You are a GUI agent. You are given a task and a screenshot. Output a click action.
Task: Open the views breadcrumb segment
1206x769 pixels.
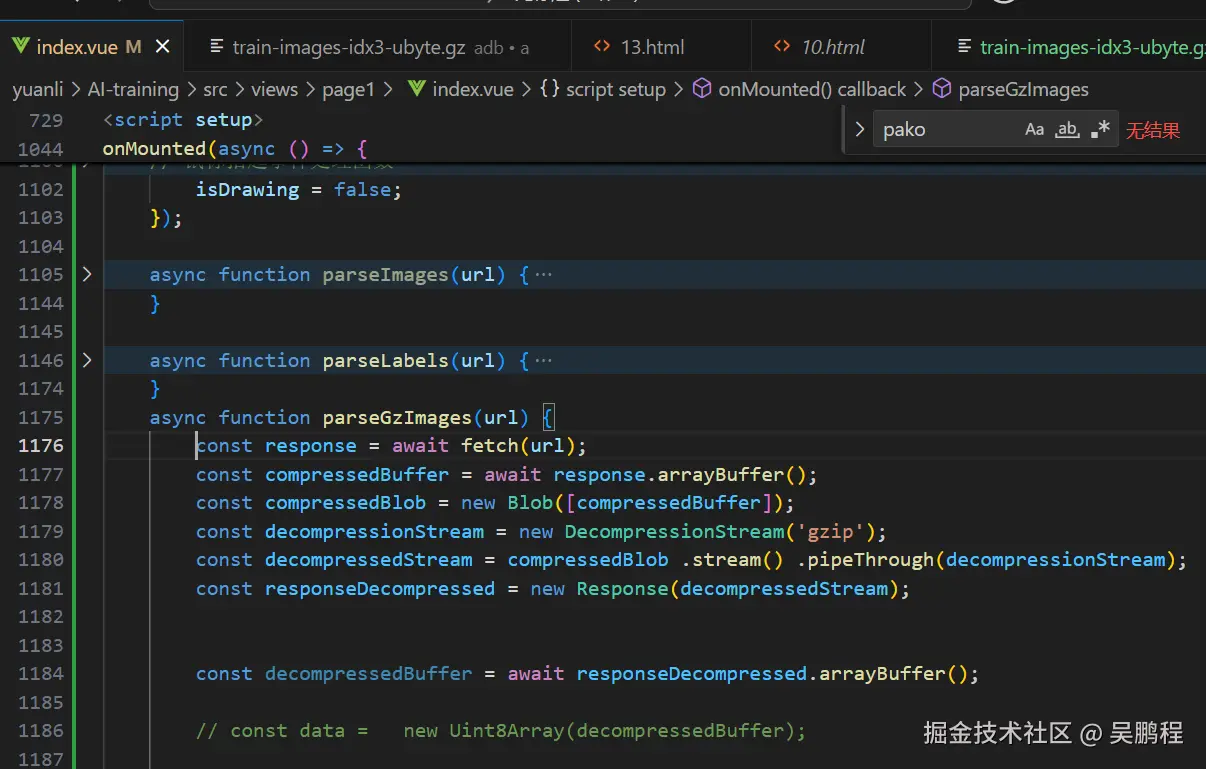274,89
